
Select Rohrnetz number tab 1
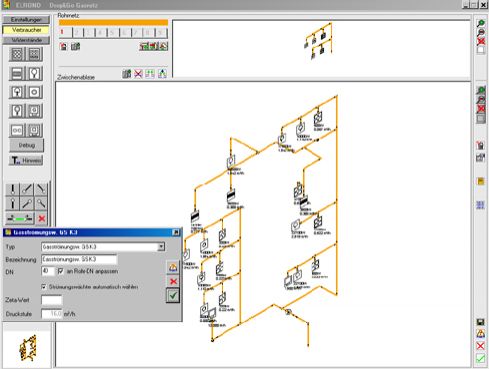pyautogui.click(x=66, y=32)
